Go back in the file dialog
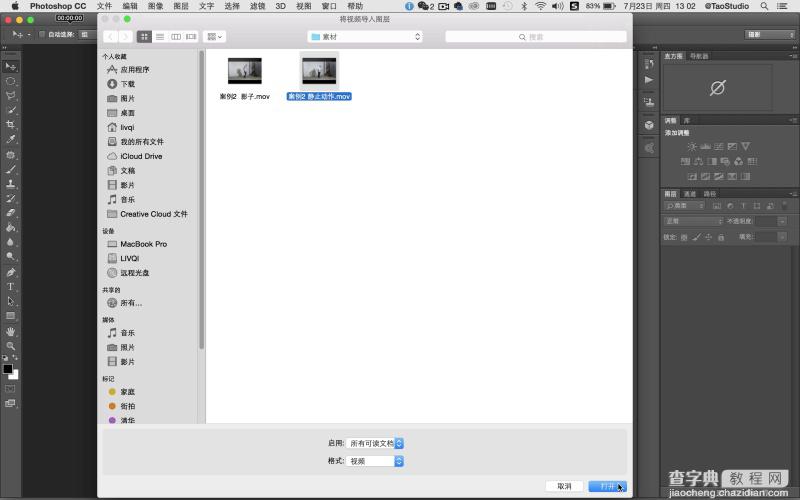The width and height of the screenshot is (800, 500). 110,37
